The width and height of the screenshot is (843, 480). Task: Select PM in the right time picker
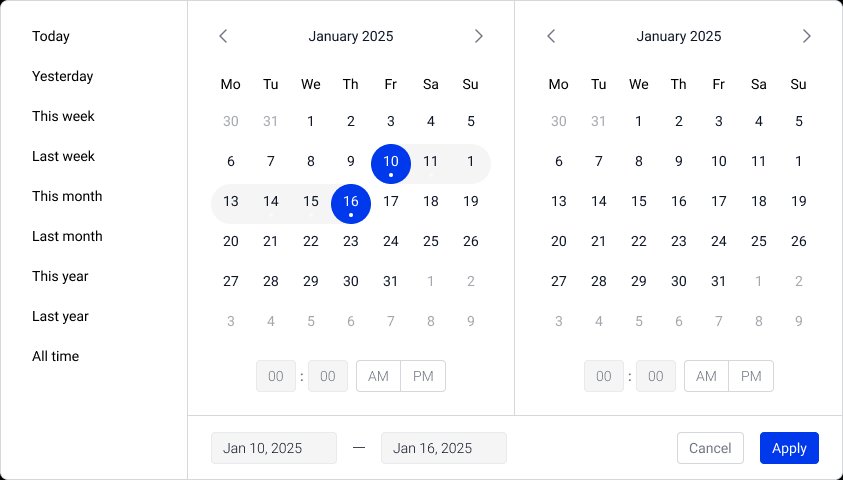tap(751, 376)
